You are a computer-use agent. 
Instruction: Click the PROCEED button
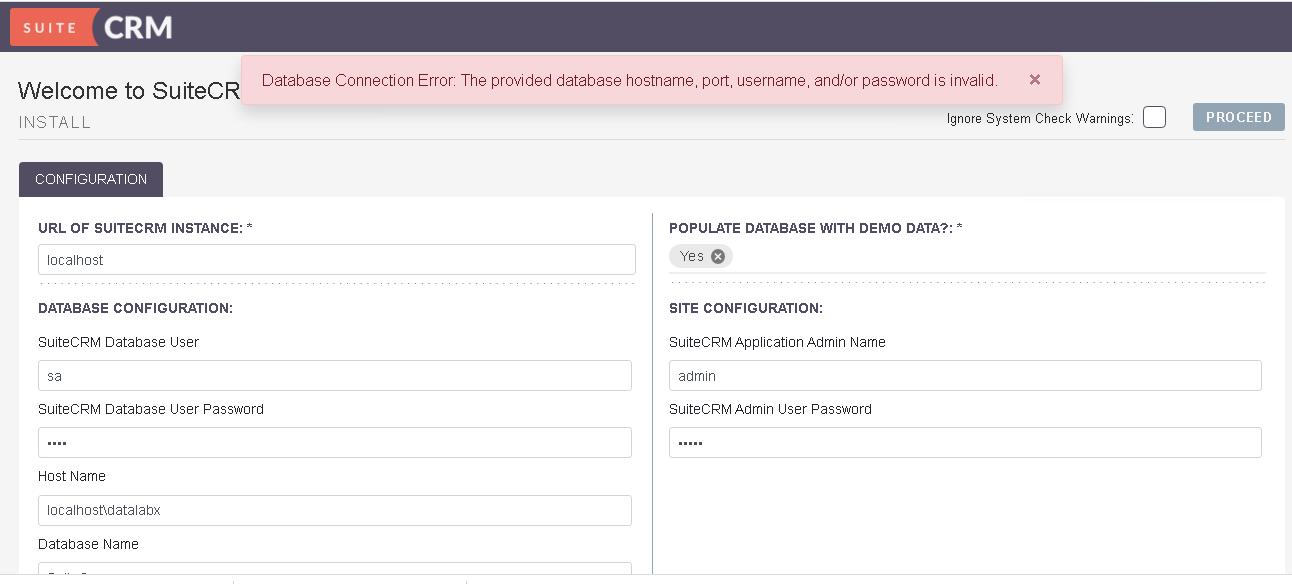pos(1238,117)
